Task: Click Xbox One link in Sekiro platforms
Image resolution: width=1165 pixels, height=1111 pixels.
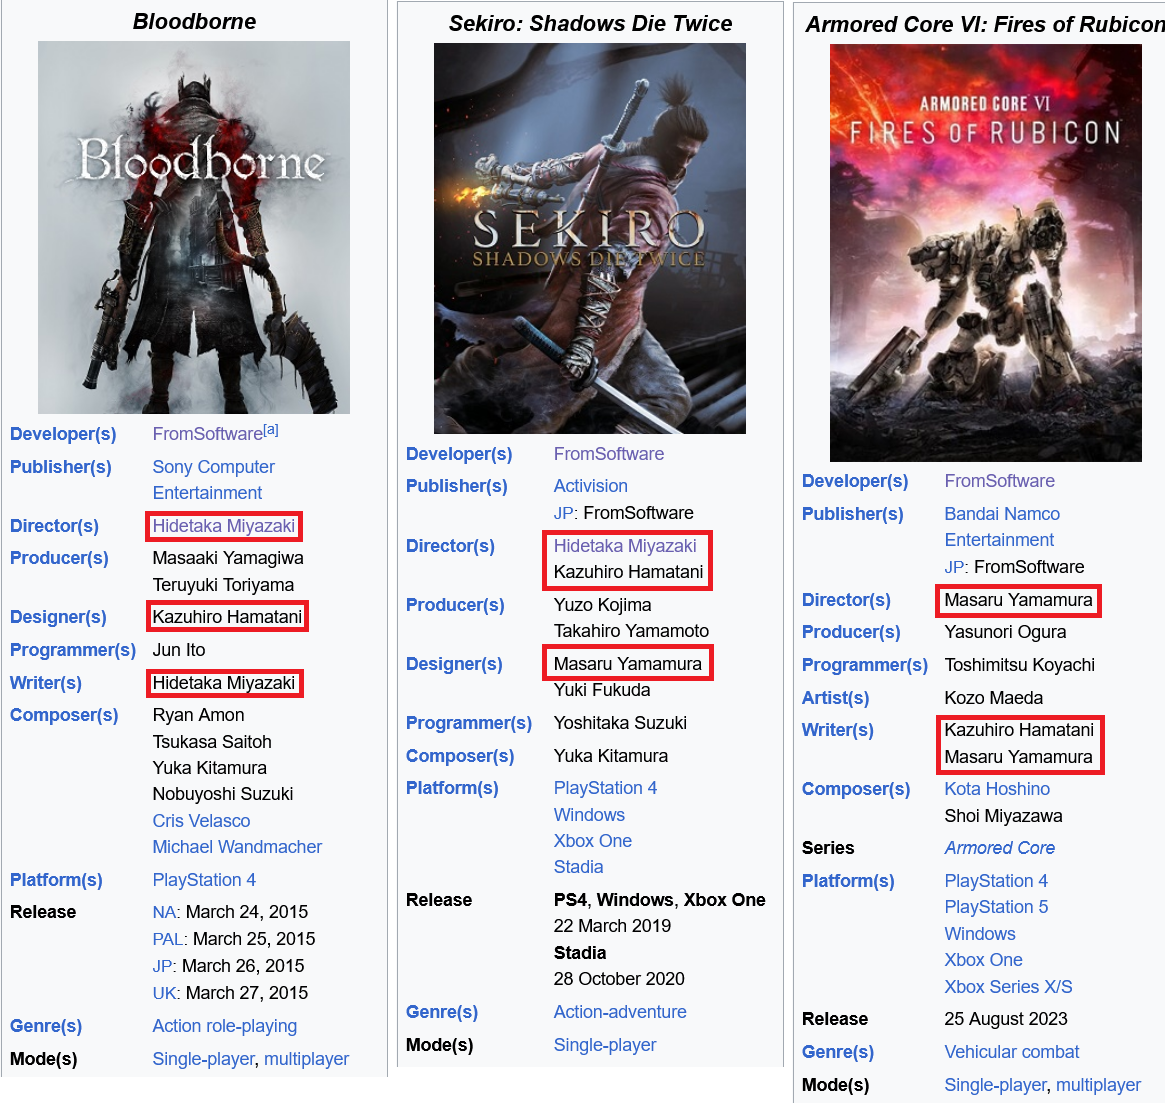Action: coord(593,841)
